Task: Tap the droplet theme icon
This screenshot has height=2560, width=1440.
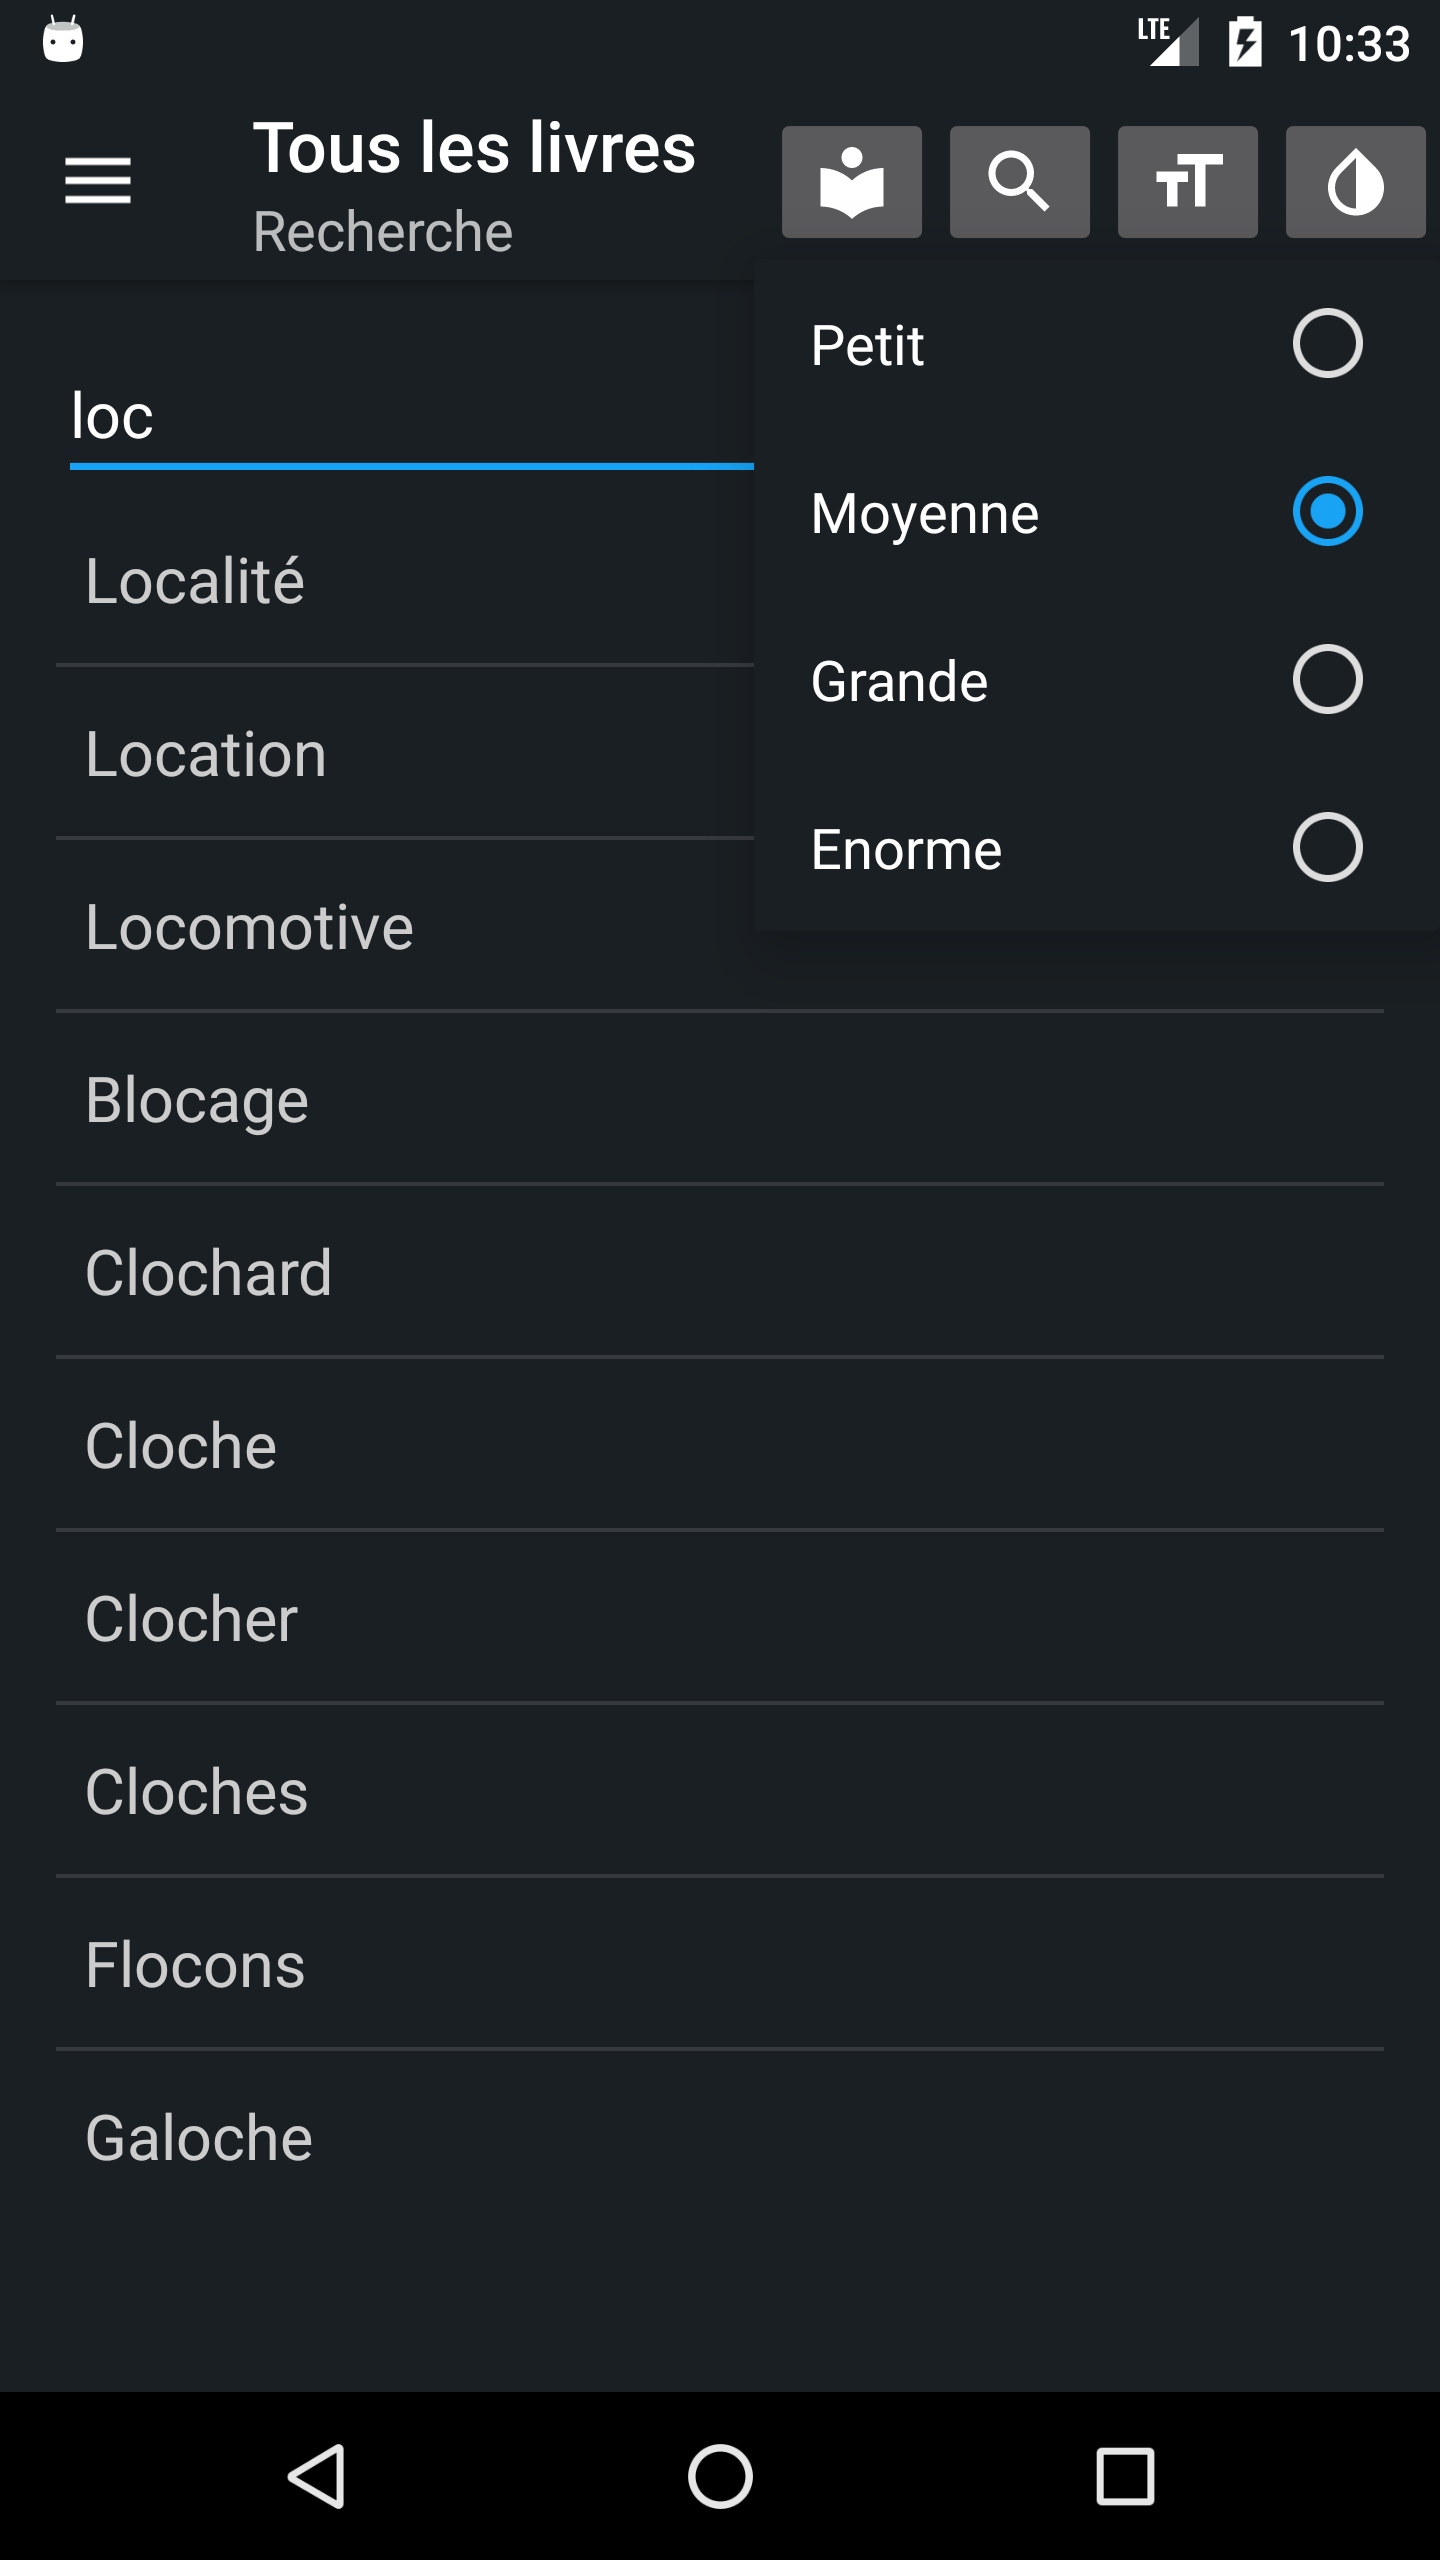Action: pyautogui.click(x=1355, y=182)
